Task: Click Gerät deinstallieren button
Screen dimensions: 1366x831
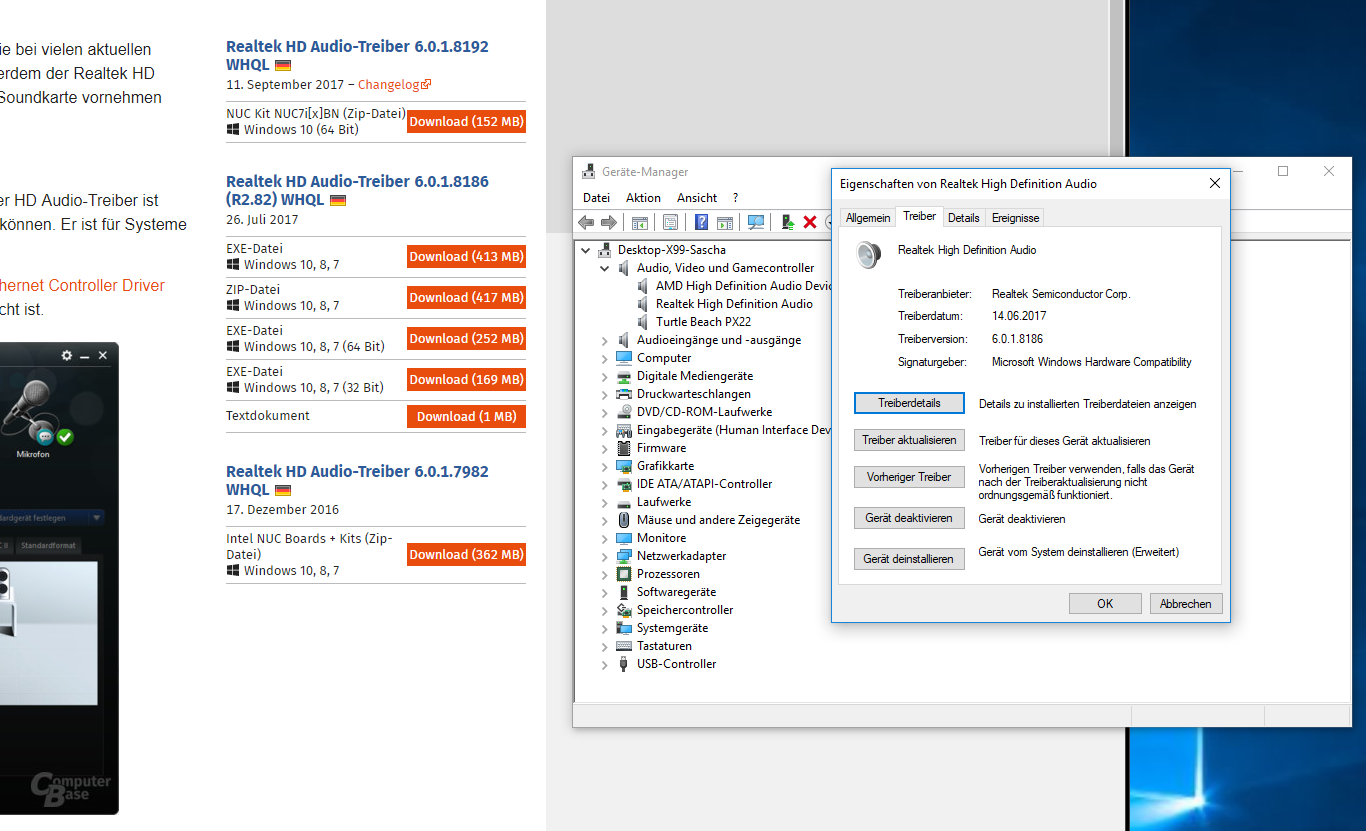Action: pos(909,559)
